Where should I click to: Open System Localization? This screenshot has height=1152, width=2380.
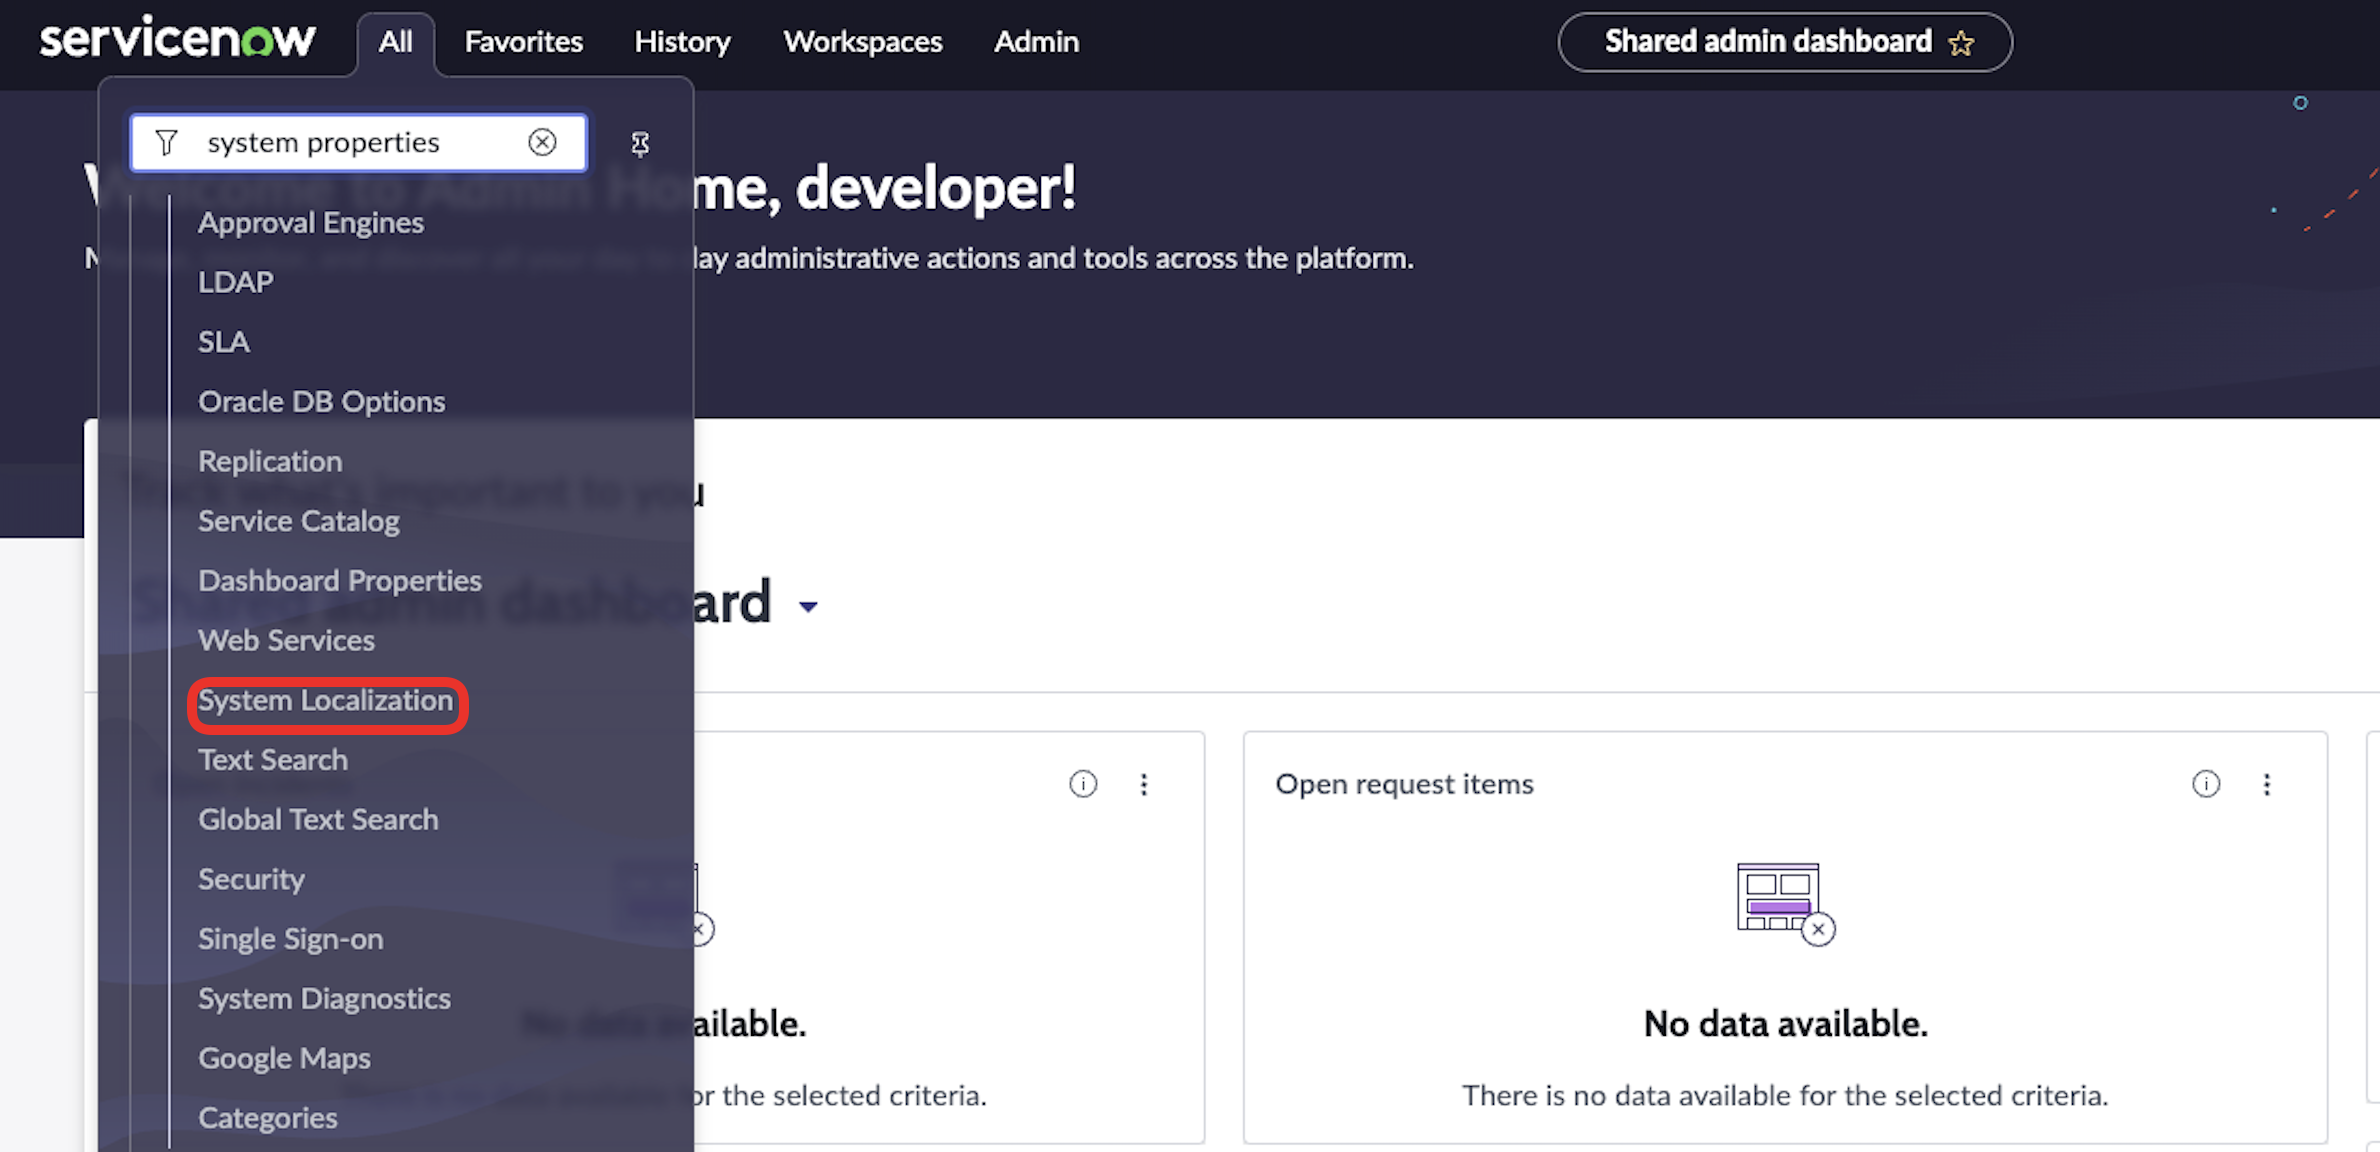click(326, 701)
